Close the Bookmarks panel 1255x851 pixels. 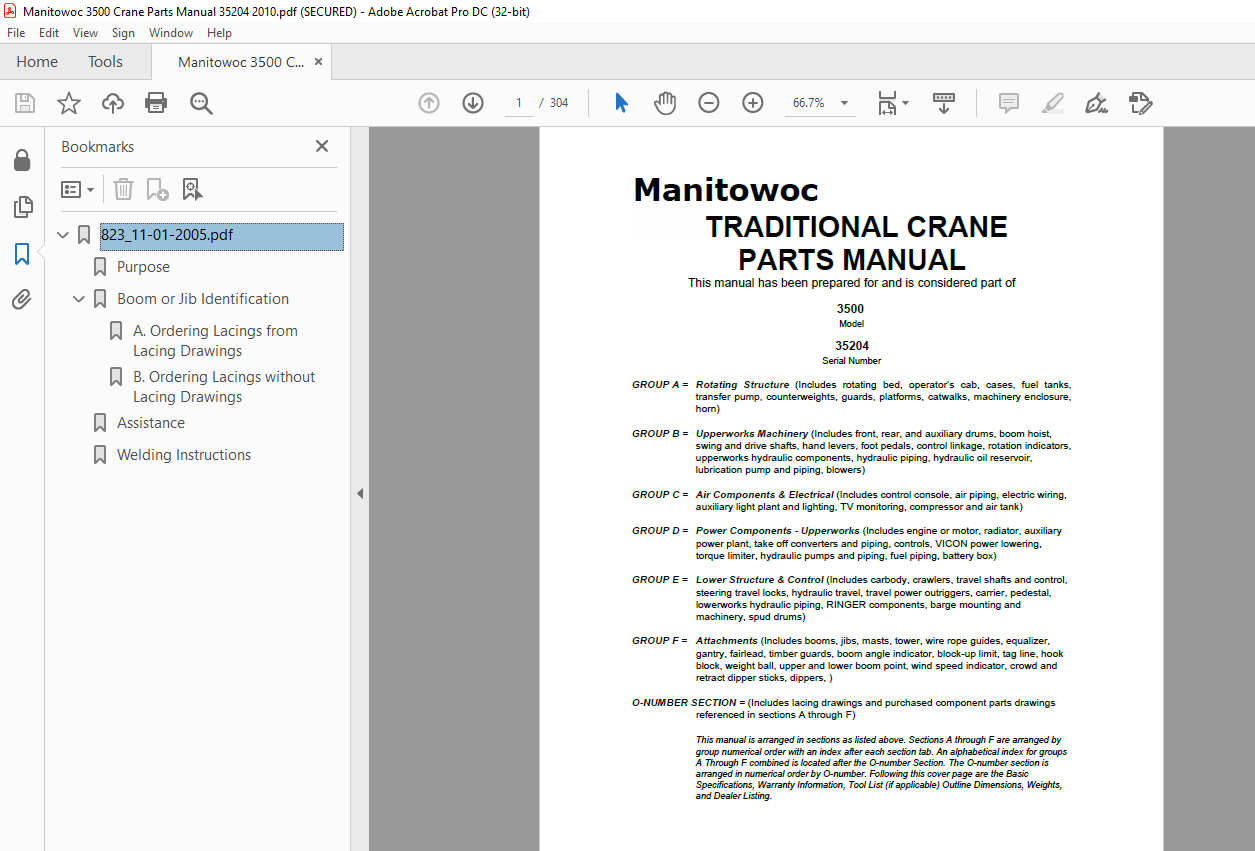point(322,146)
